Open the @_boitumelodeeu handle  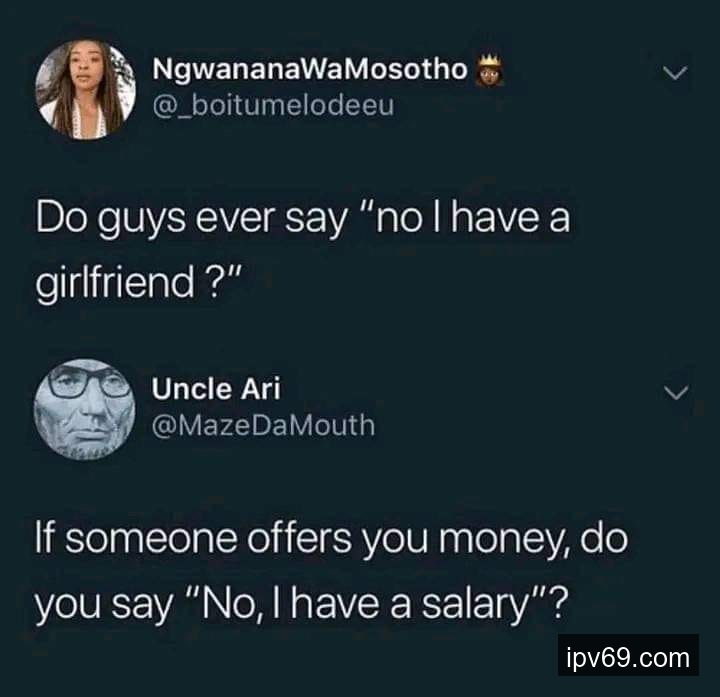[x=273, y=106]
